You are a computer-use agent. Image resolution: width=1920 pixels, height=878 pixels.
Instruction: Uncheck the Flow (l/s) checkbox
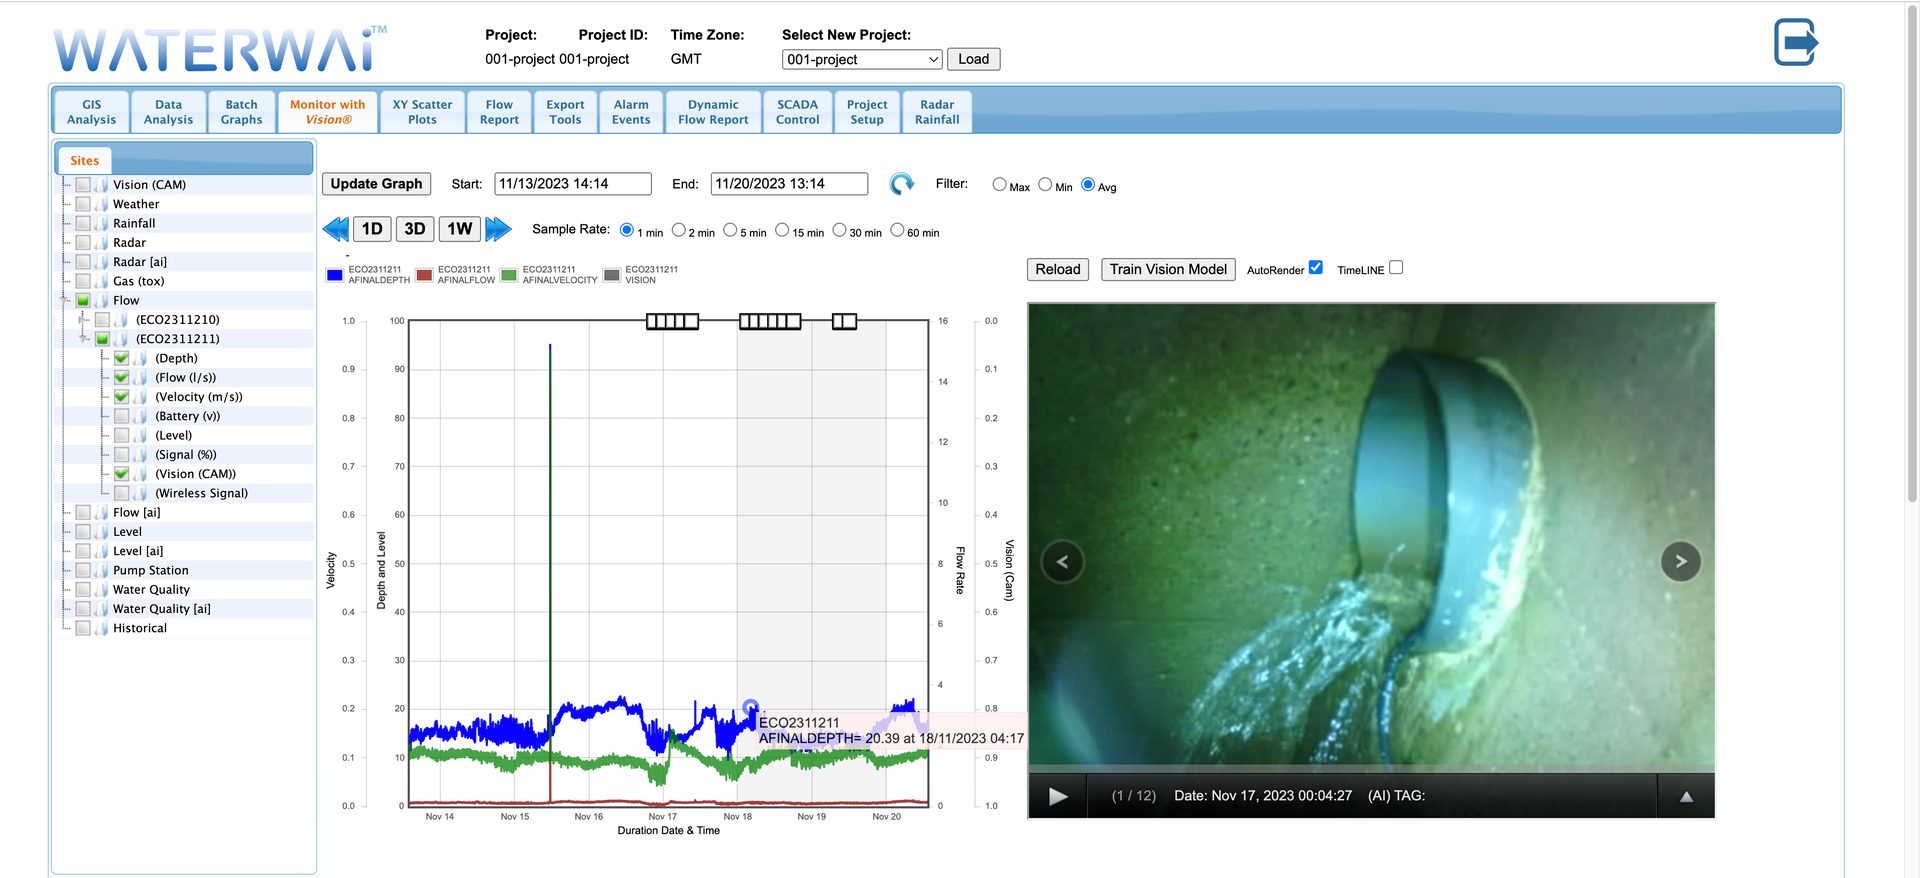click(x=121, y=377)
